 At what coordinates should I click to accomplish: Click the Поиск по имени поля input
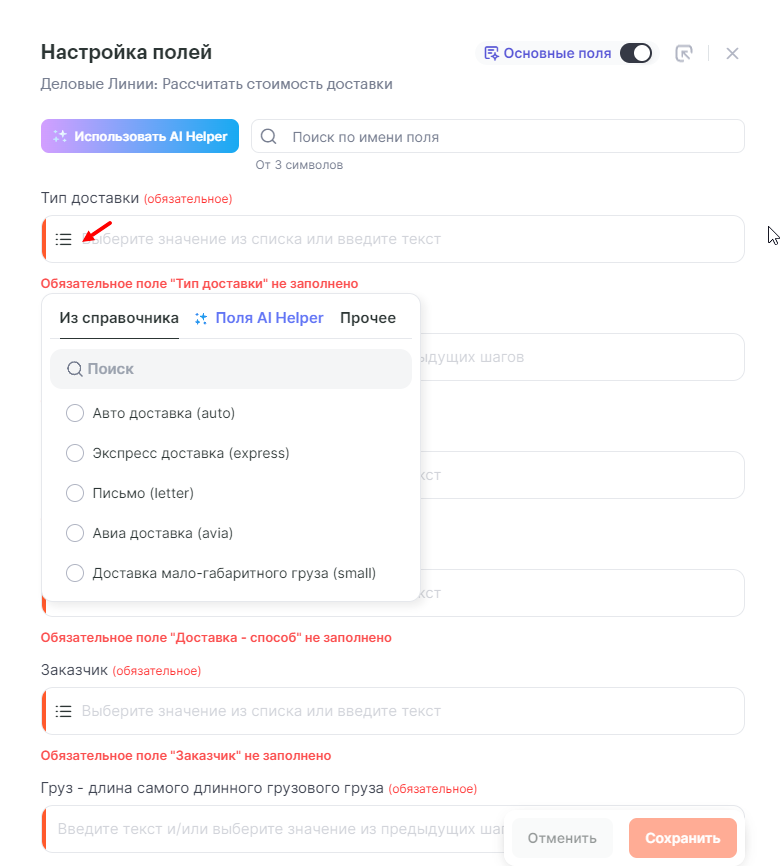point(510,137)
